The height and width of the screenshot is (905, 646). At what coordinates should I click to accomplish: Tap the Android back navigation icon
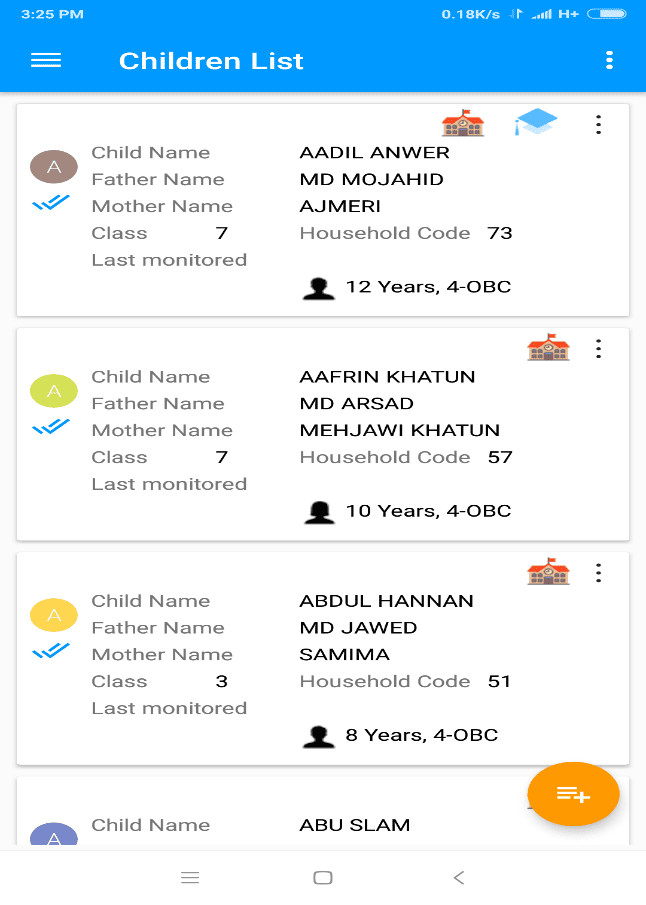(x=458, y=877)
